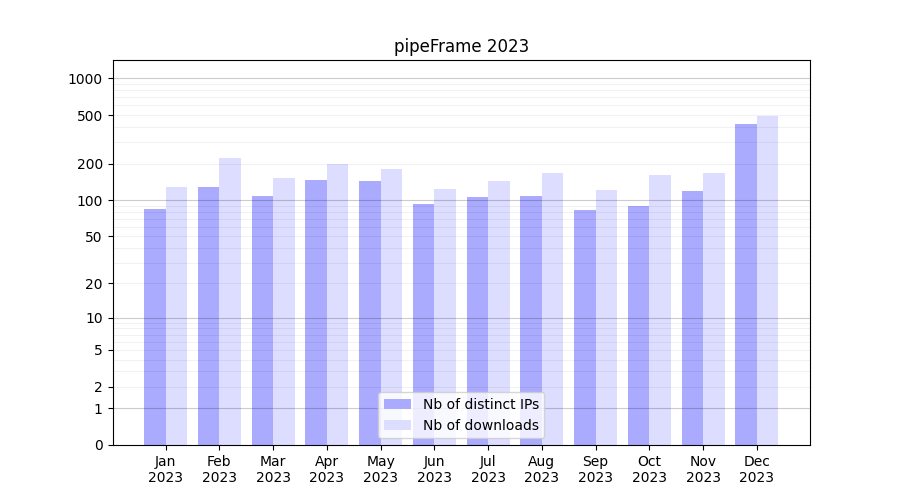Click the 'Jan 2023' x-axis label

coord(166,469)
